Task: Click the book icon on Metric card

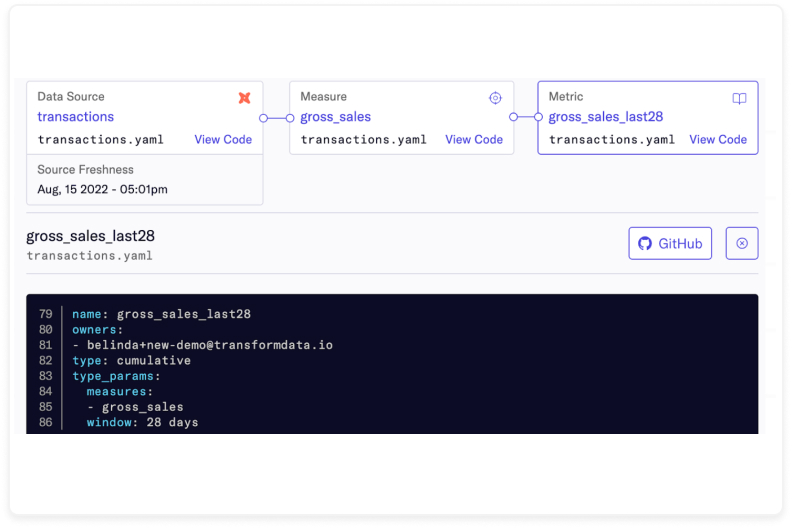Action: pyautogui.click(x=739, y=99)
